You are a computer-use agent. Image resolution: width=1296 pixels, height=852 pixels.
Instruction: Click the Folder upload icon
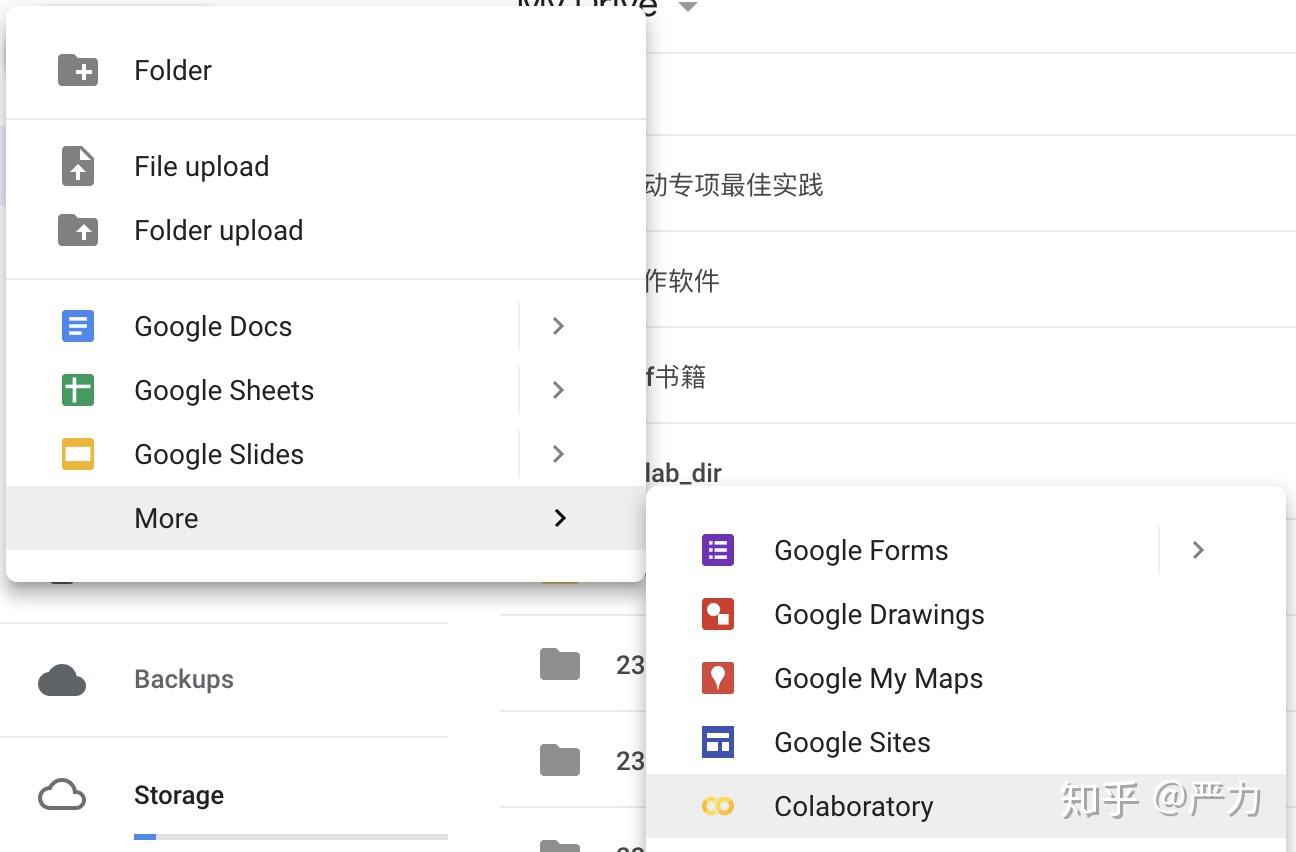(x=78, y=230)
